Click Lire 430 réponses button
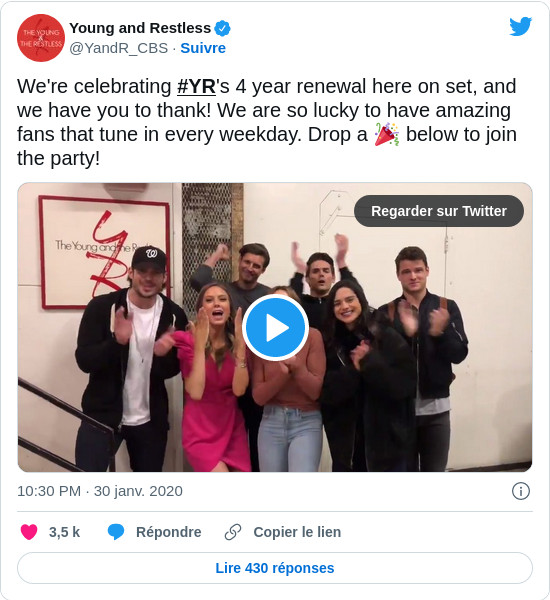Image resolution: width=550 pixels, height=600 pixels. click(275, 568)
